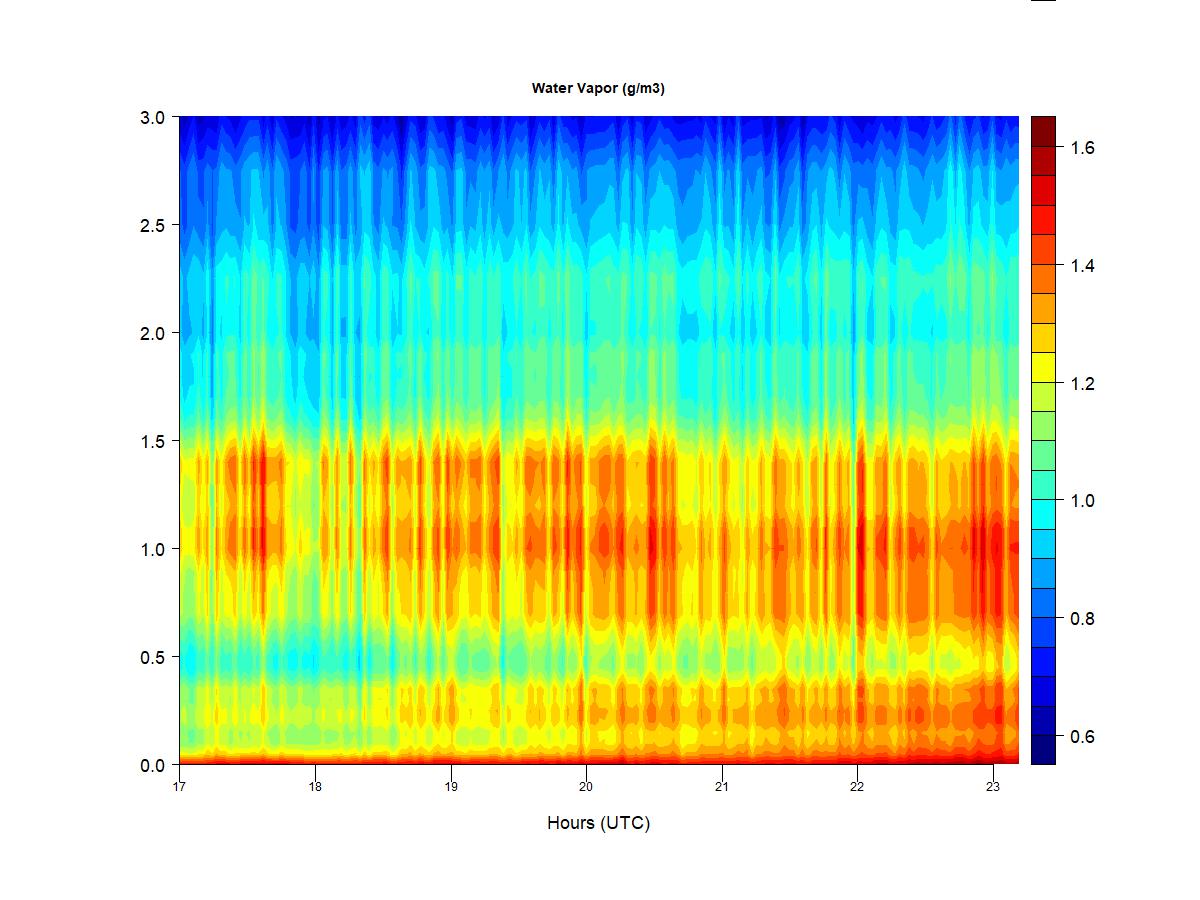This screenshot has height=900, width=1200.
Task: Select hour 22 tick label on x-axis
Action: tap(857, 785)
